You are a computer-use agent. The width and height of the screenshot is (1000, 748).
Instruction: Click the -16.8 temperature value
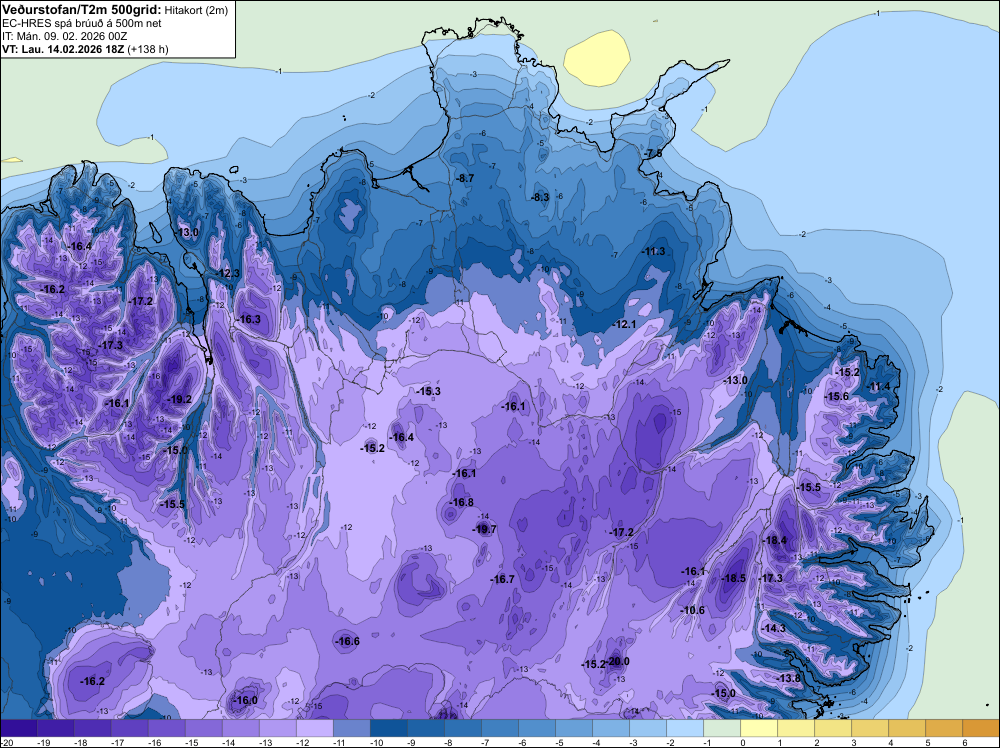pos(462,502)
